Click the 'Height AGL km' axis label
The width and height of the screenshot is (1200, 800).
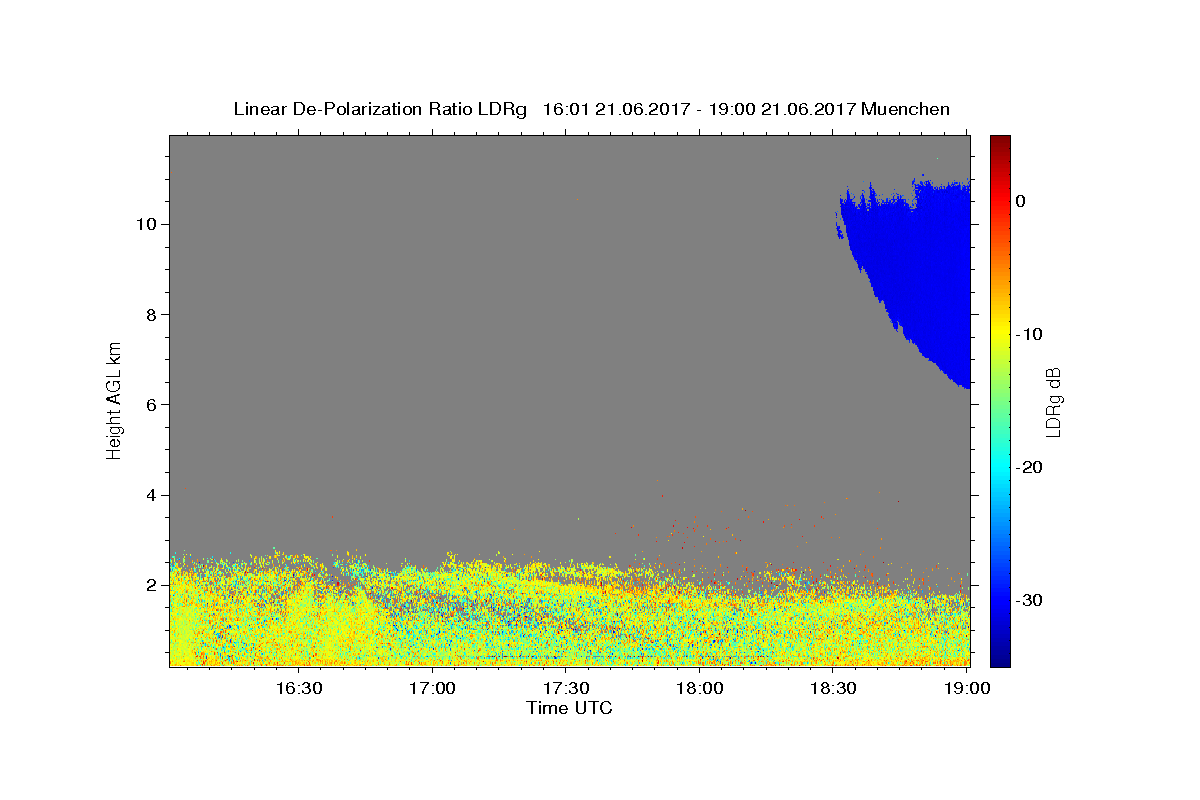pyautogui.click(x=115, y=401)
